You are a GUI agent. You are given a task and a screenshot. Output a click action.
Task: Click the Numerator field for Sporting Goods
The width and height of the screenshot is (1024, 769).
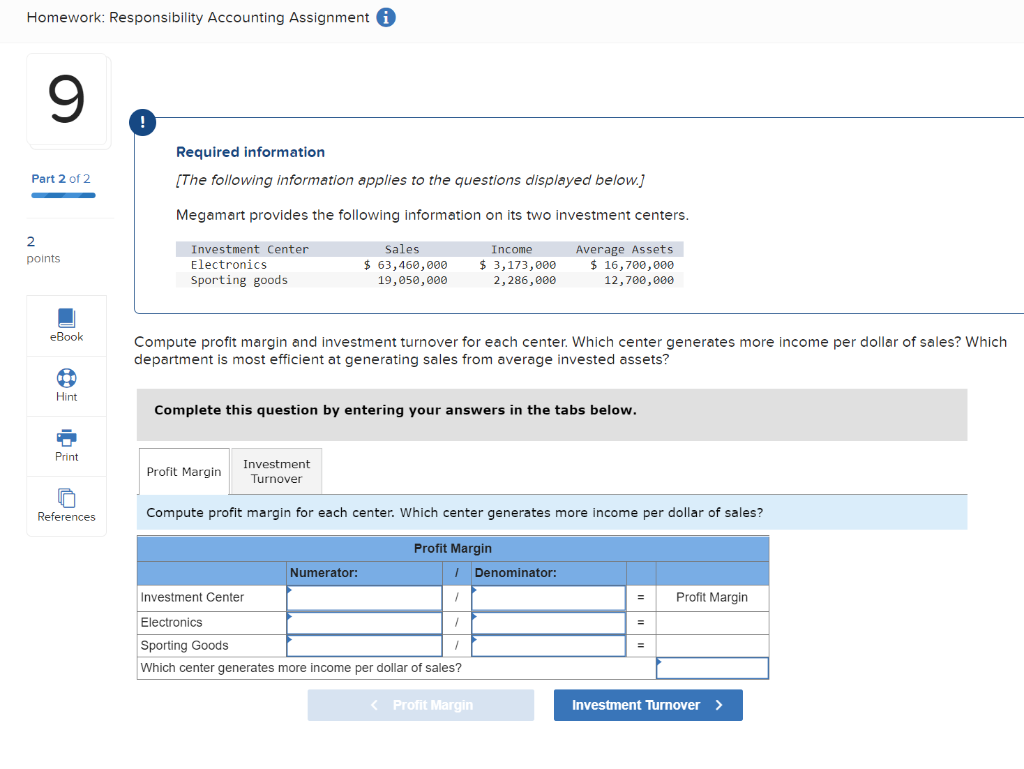[363, 644]
